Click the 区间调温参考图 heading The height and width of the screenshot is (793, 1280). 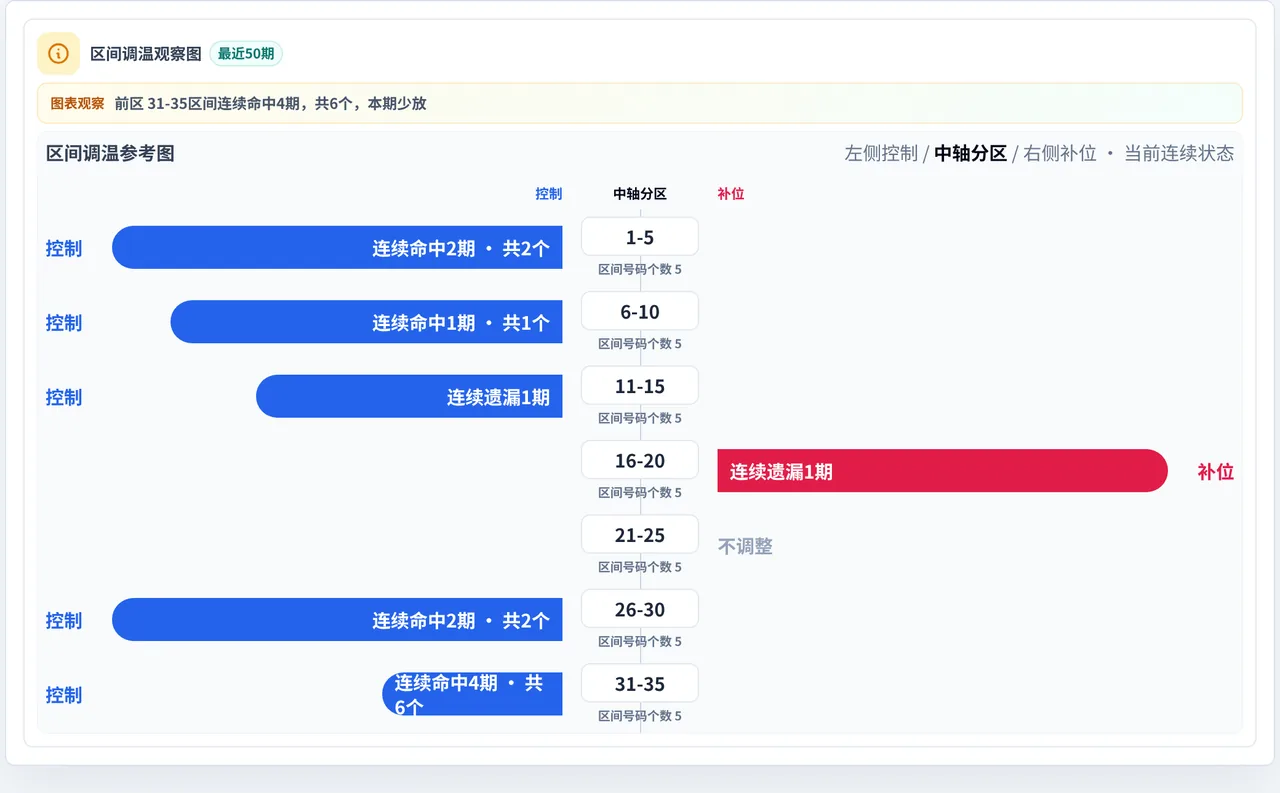[x=111, y=153]
